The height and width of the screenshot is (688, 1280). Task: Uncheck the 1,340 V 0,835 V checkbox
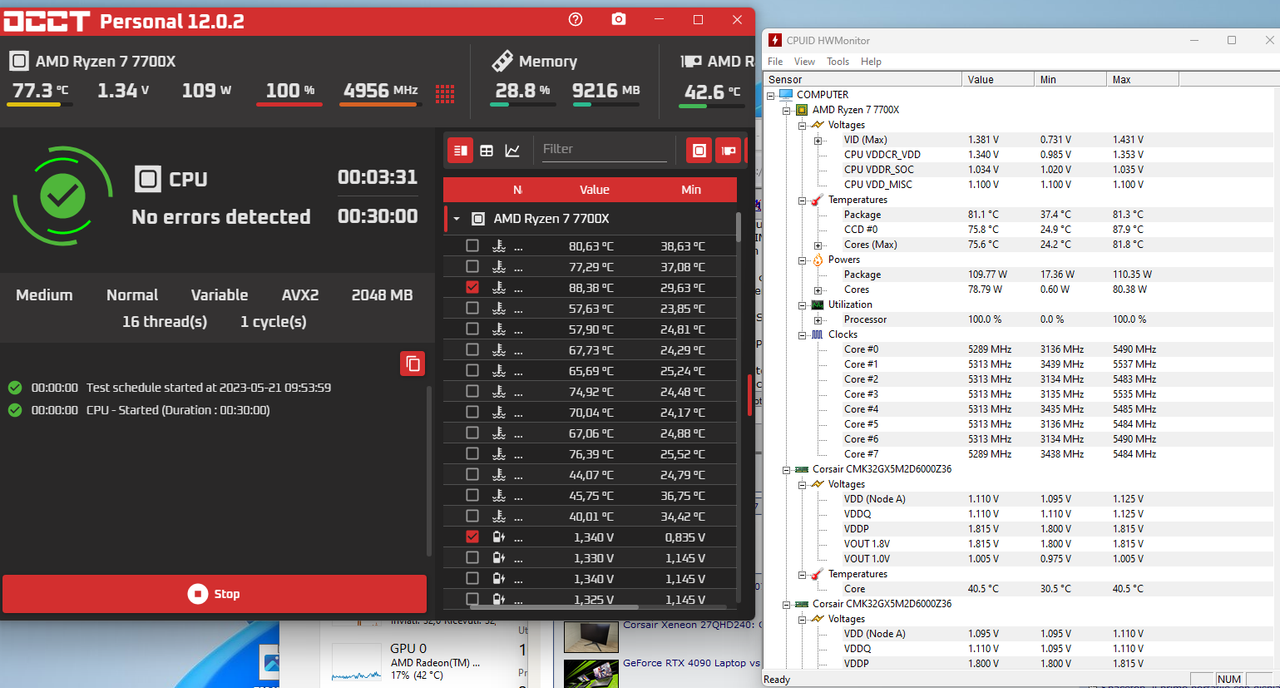472,537
